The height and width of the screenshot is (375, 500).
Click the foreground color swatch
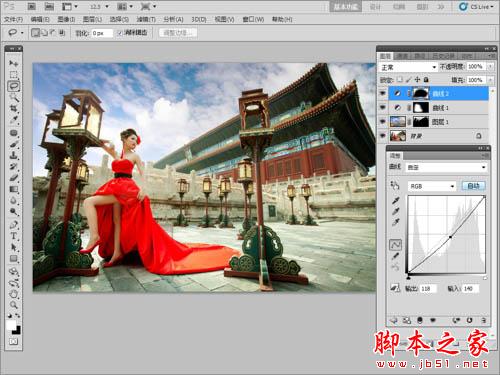(x=11, y=325)
